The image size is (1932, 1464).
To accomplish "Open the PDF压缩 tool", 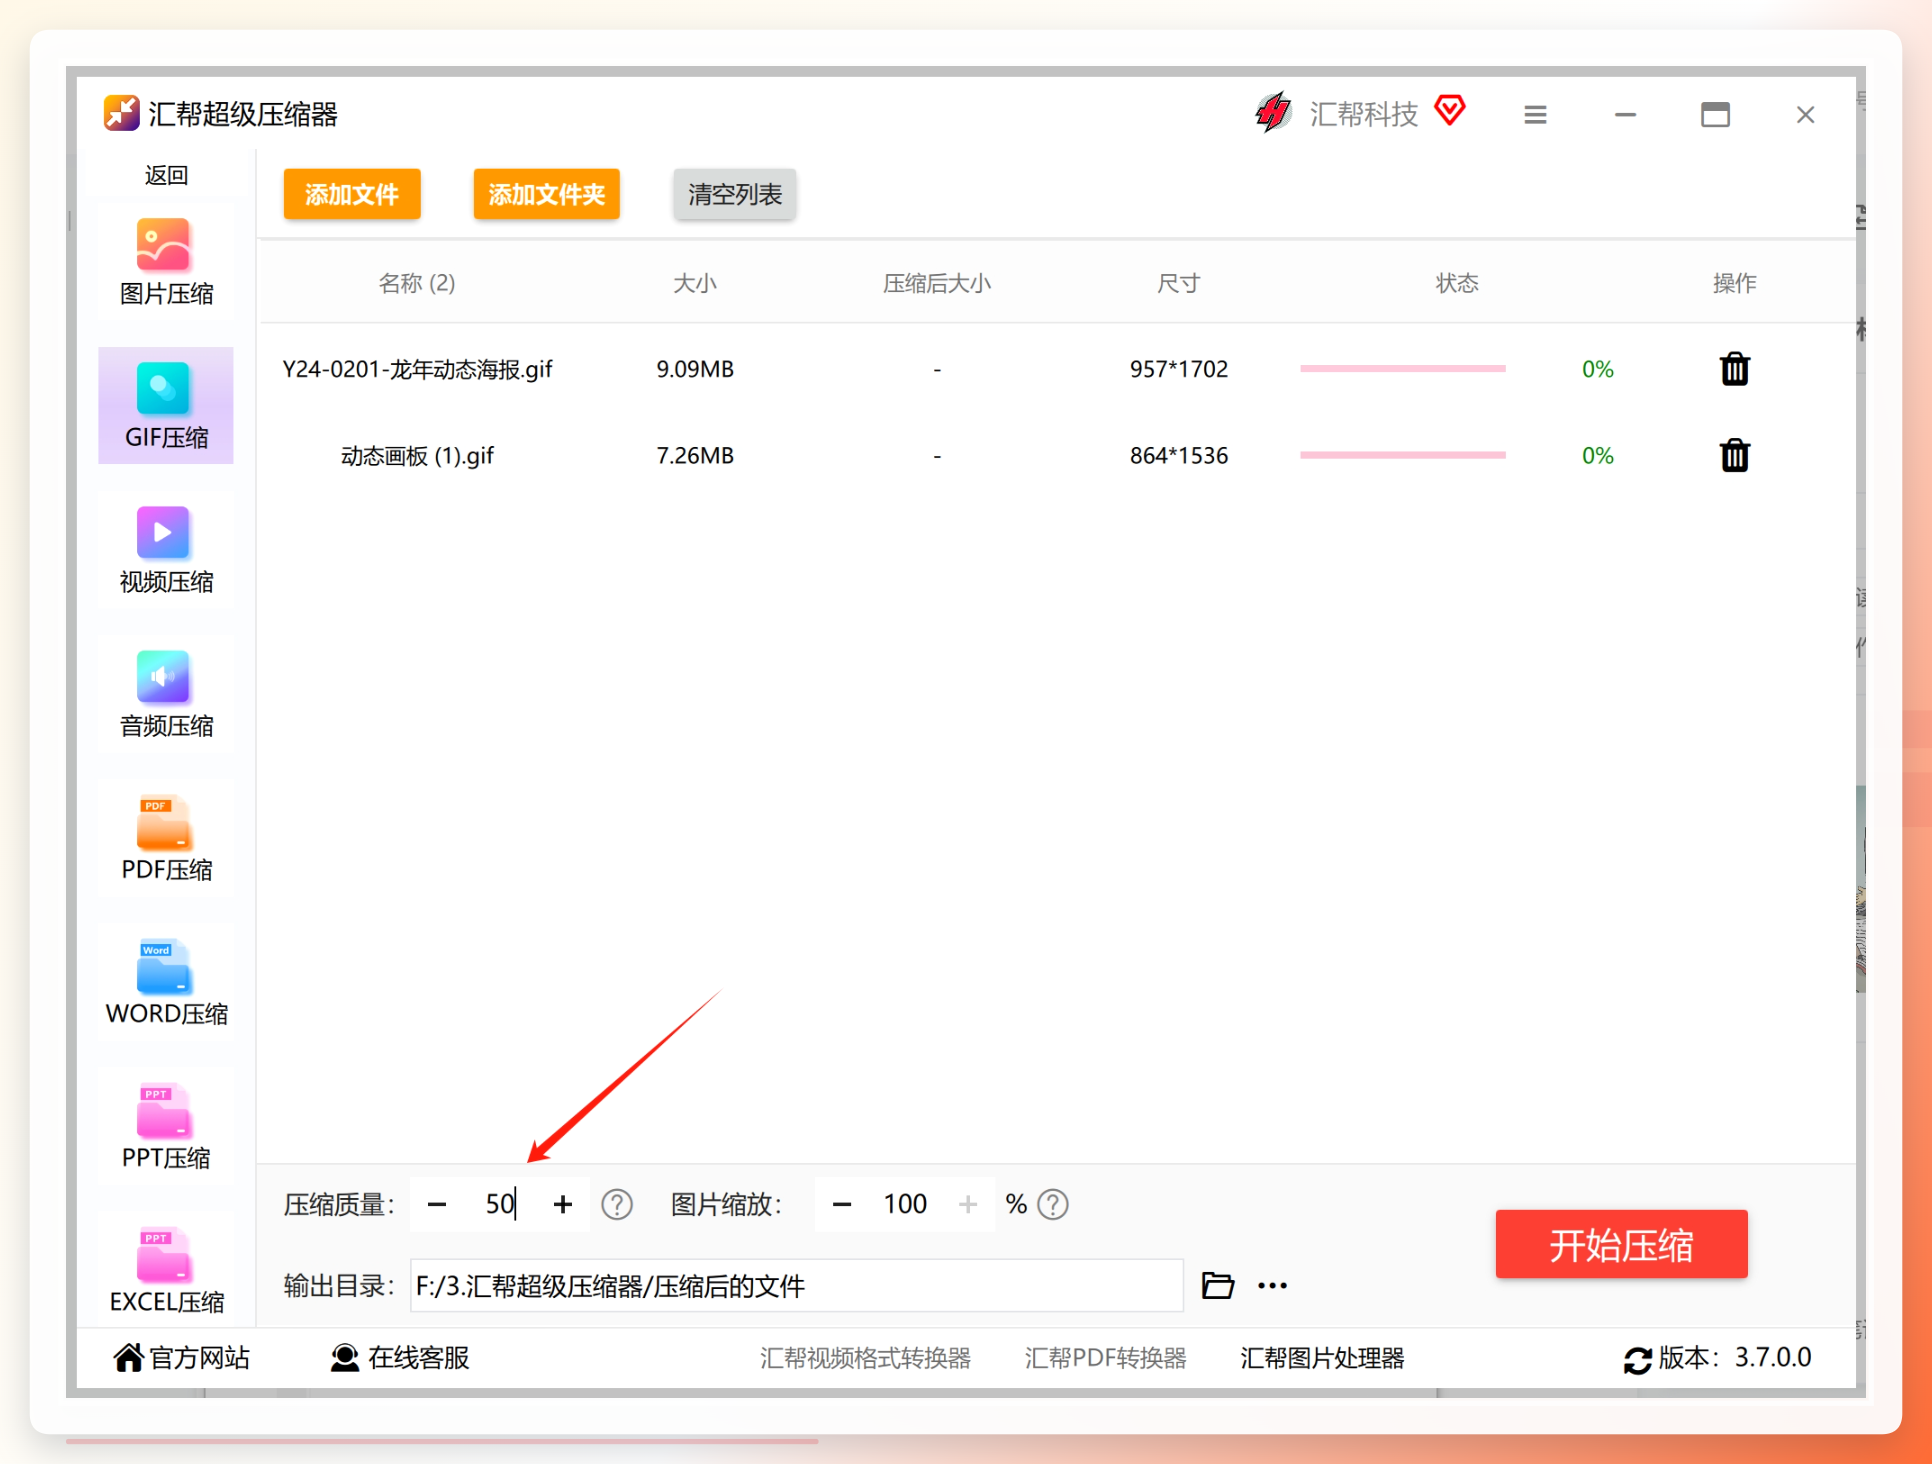I will point(166,838).
